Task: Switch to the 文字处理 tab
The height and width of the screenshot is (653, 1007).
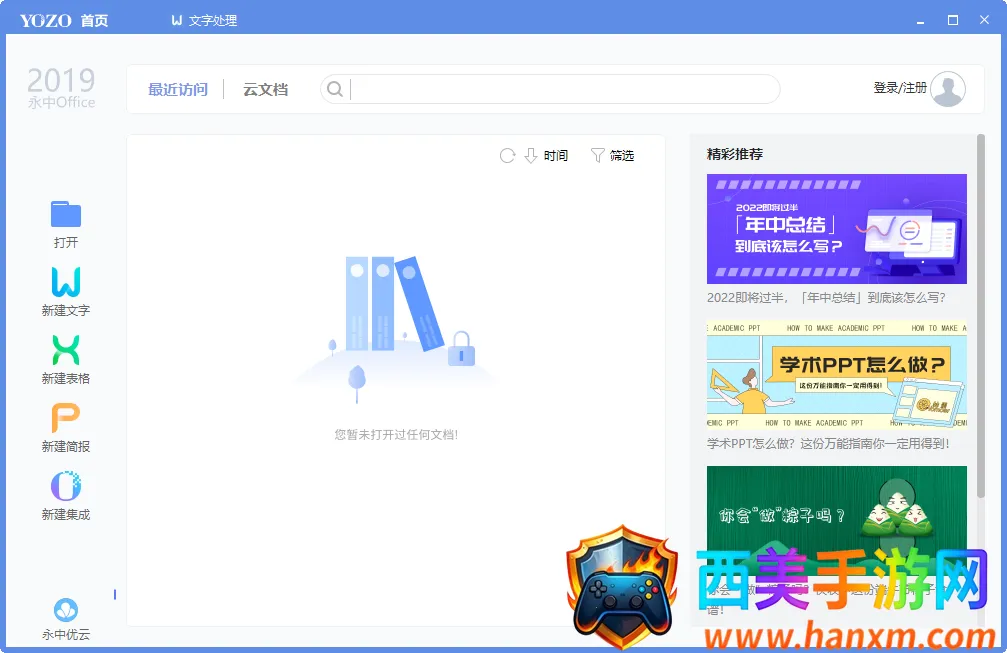Action: click(x=204, y=20)
